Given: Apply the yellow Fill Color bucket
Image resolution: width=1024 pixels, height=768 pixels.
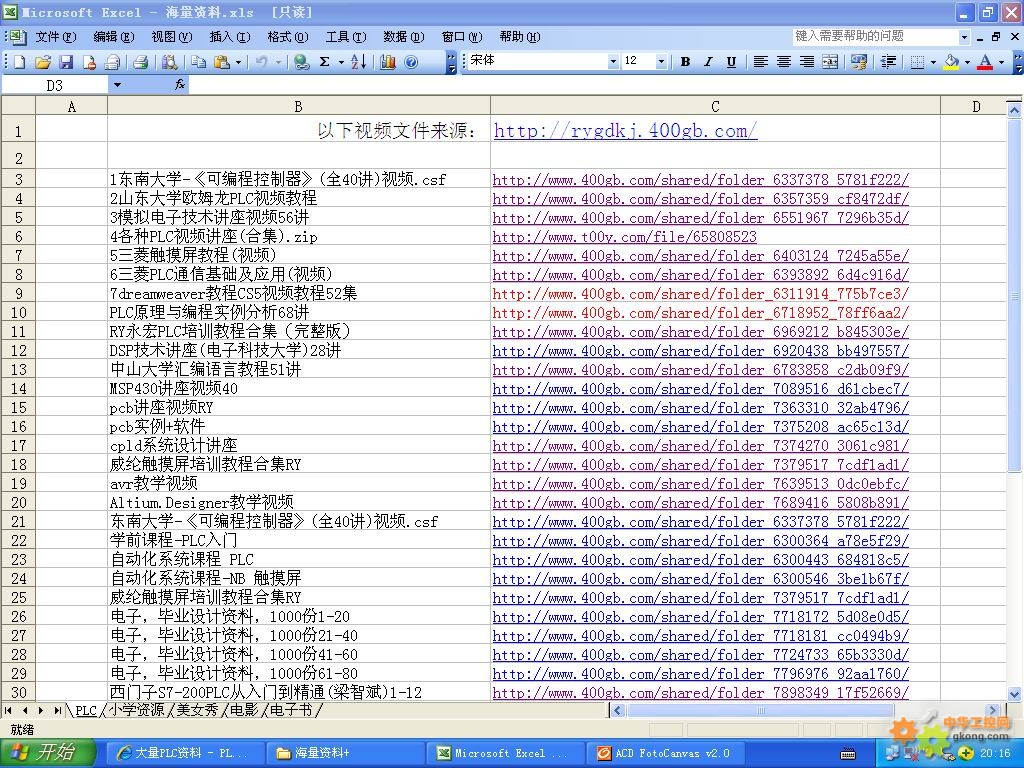Looking at the screenshot, I should pyautogui.click(x=952, y=62).
